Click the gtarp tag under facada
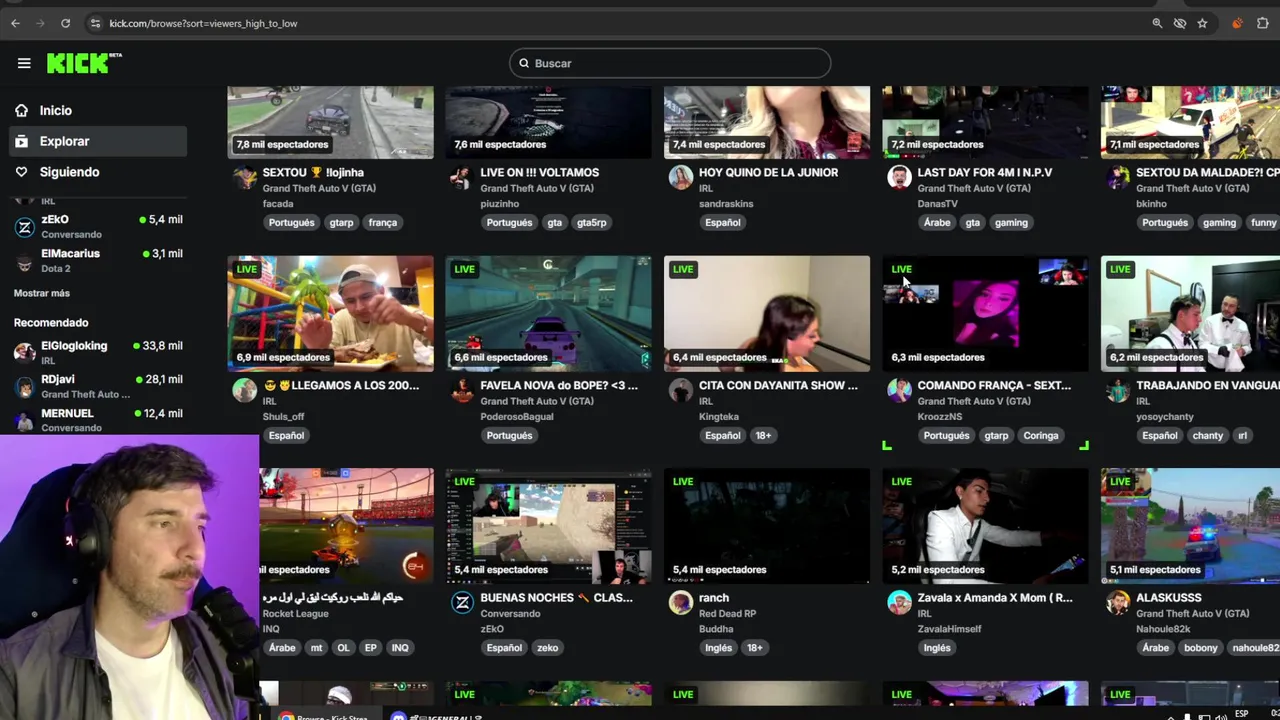This screenshot has width=1280, height=720. tap(342, 222)
